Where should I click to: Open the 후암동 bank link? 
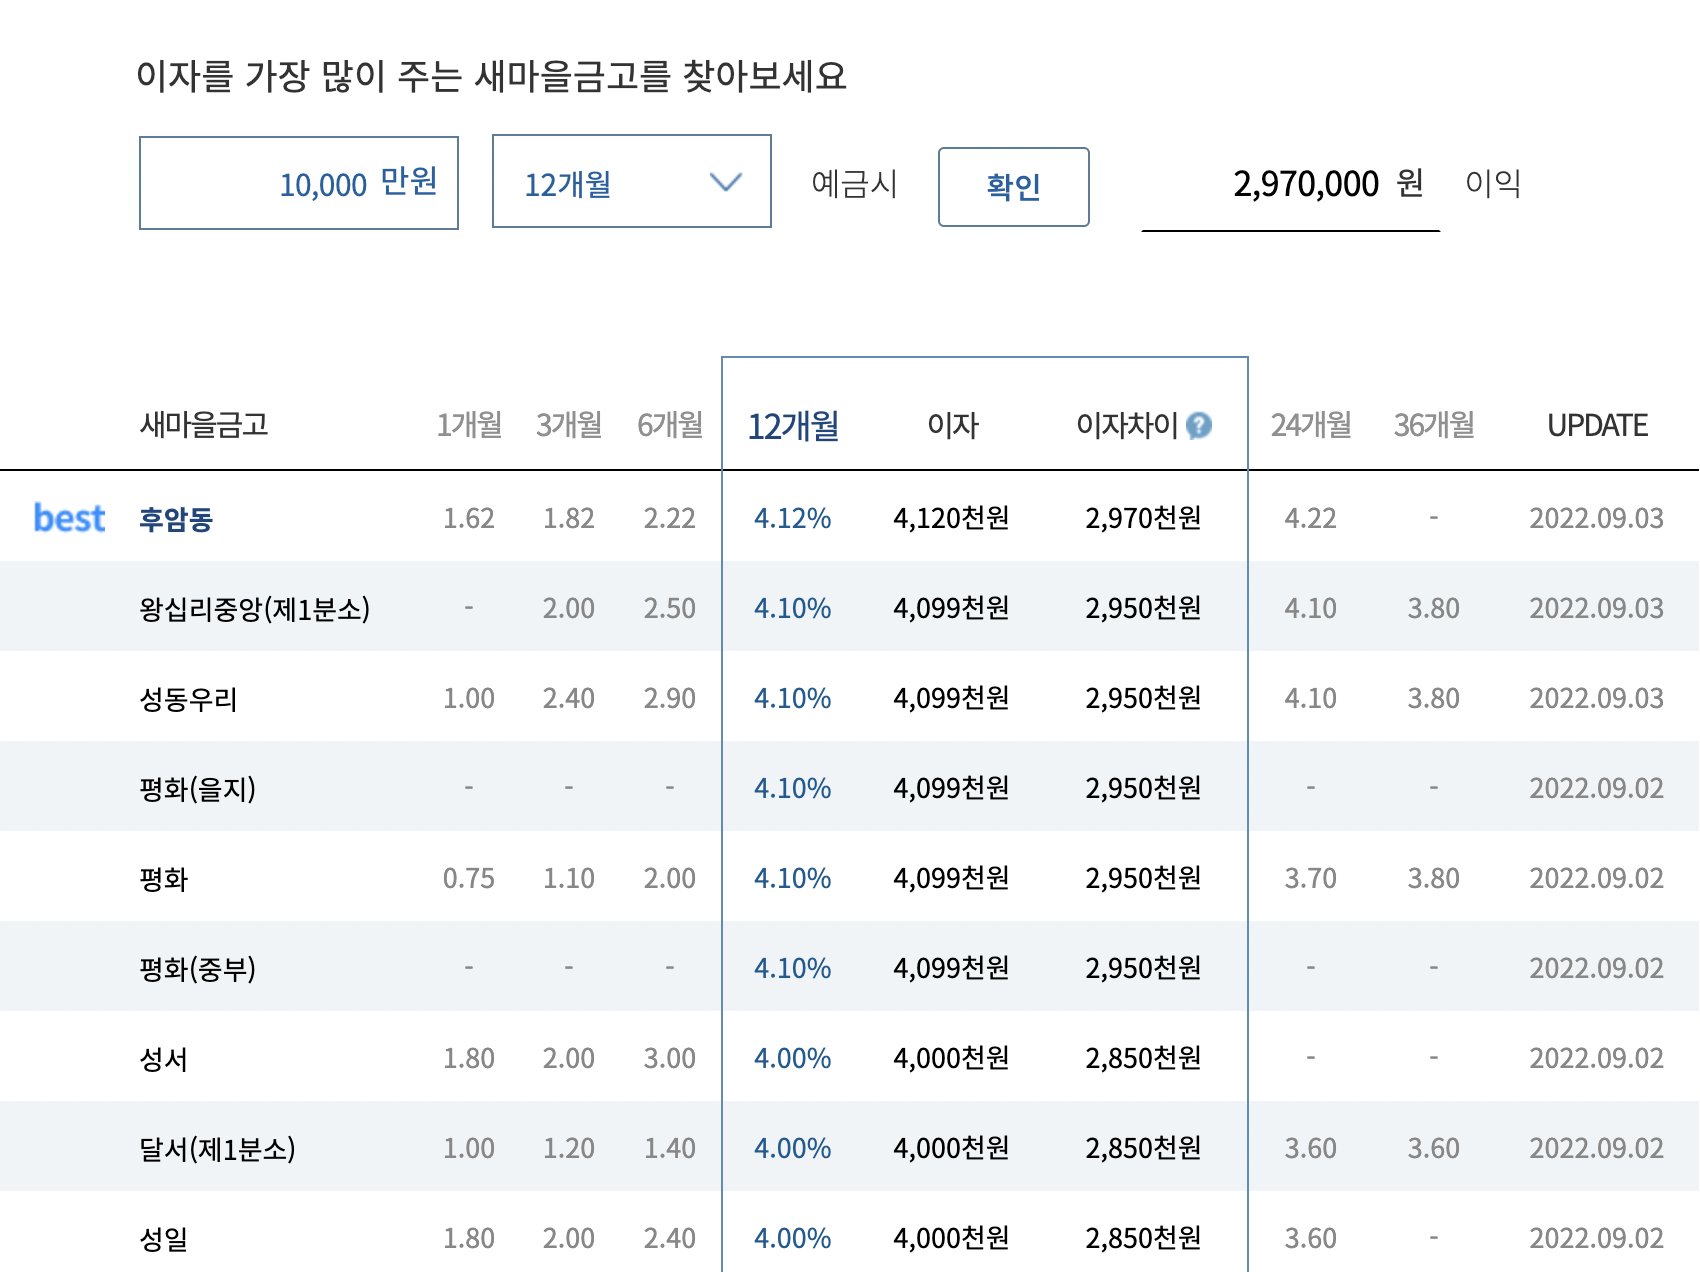[x=176, y=519]
